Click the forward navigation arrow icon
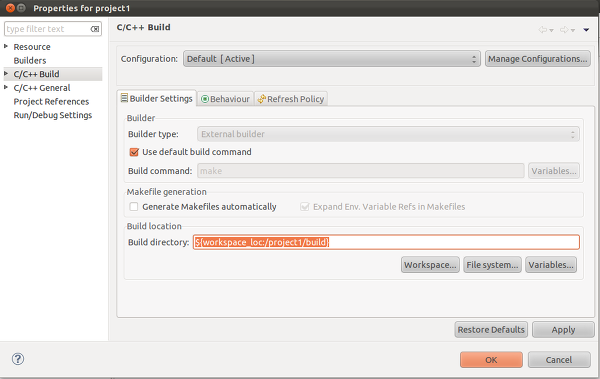The width and height of the screenshot is (600, 379). [564, 30]
